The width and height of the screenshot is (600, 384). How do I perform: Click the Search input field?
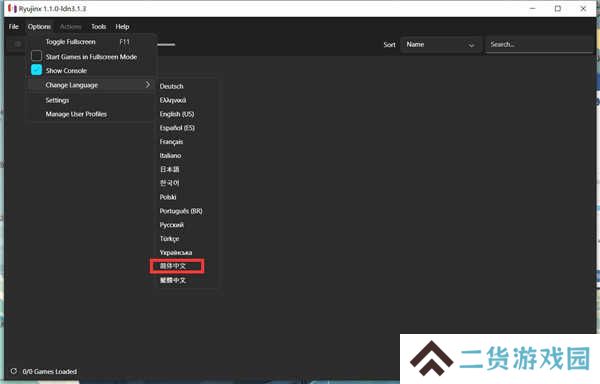[539, 45]
